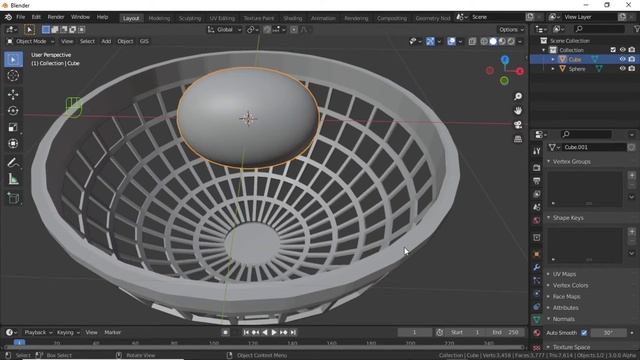Click the Auto Smooth 30° angle slider
The image size is (640, 360).
click(x=608, y=333)
